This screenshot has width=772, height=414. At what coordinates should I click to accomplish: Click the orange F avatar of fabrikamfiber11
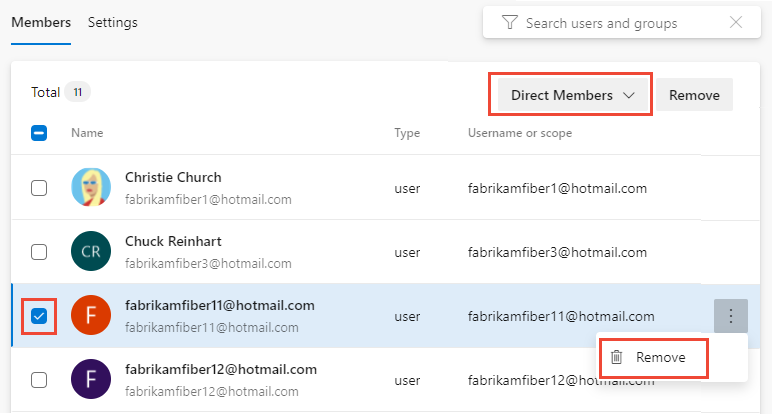click(91, 315)
